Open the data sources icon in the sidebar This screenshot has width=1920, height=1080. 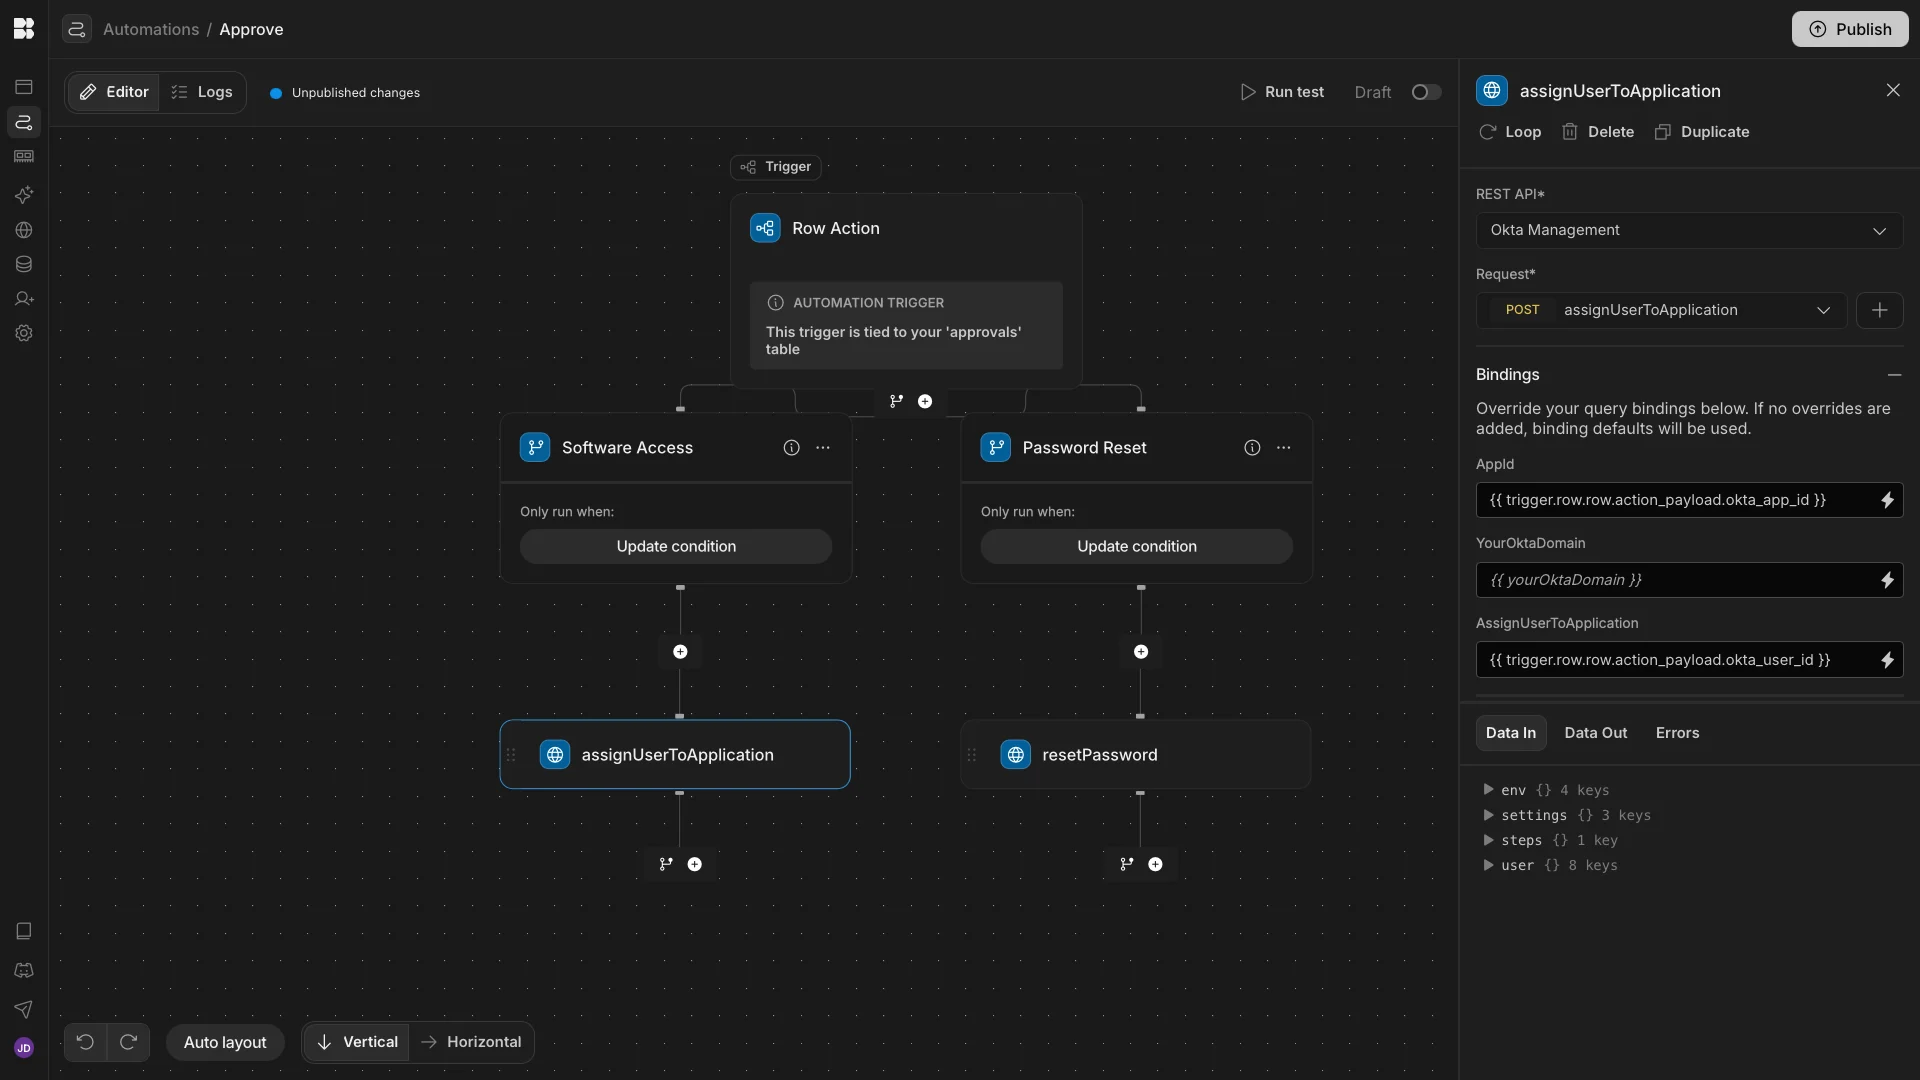tap(24, 265)
